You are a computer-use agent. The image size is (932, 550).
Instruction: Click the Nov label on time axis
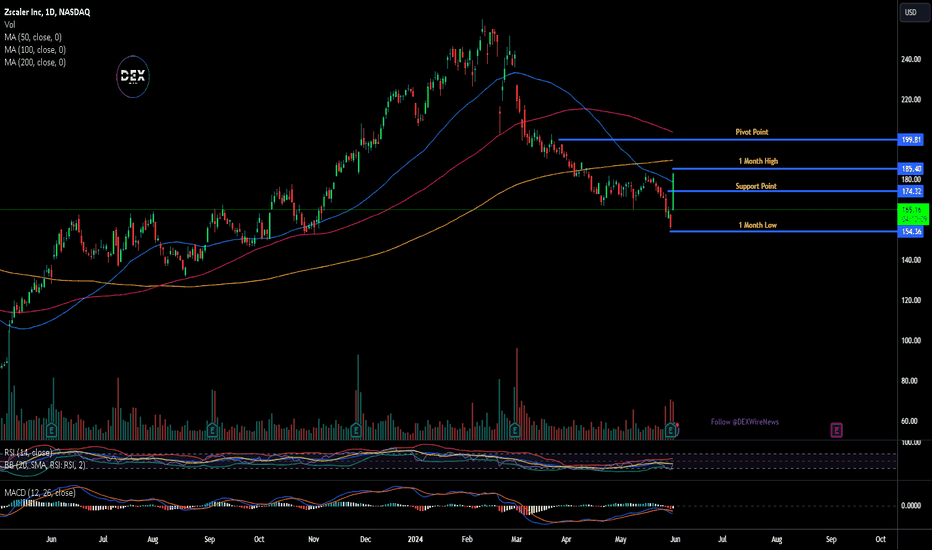coord(314,539)
